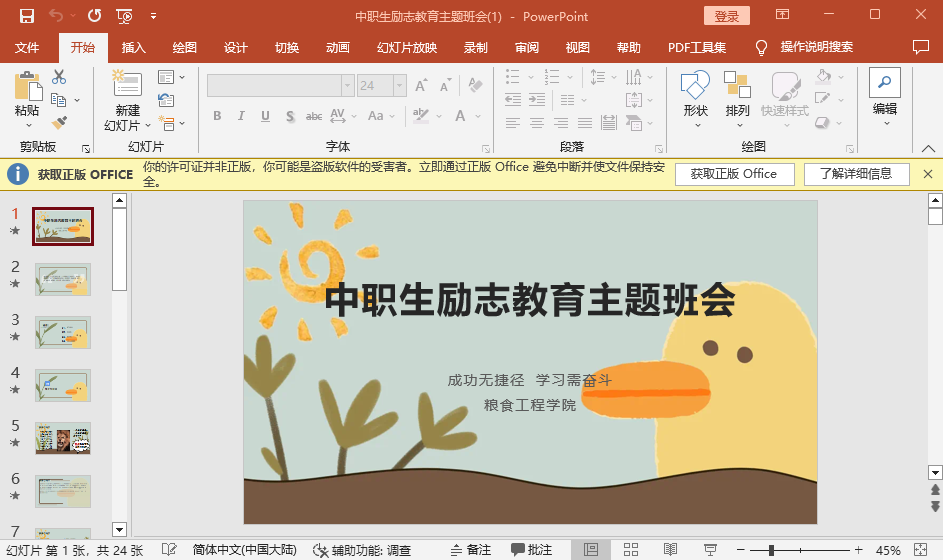The width and height of the screenshot is (943, 560).
Task: Expand the Paste options dropdown arrow
Action: (28, 125)
